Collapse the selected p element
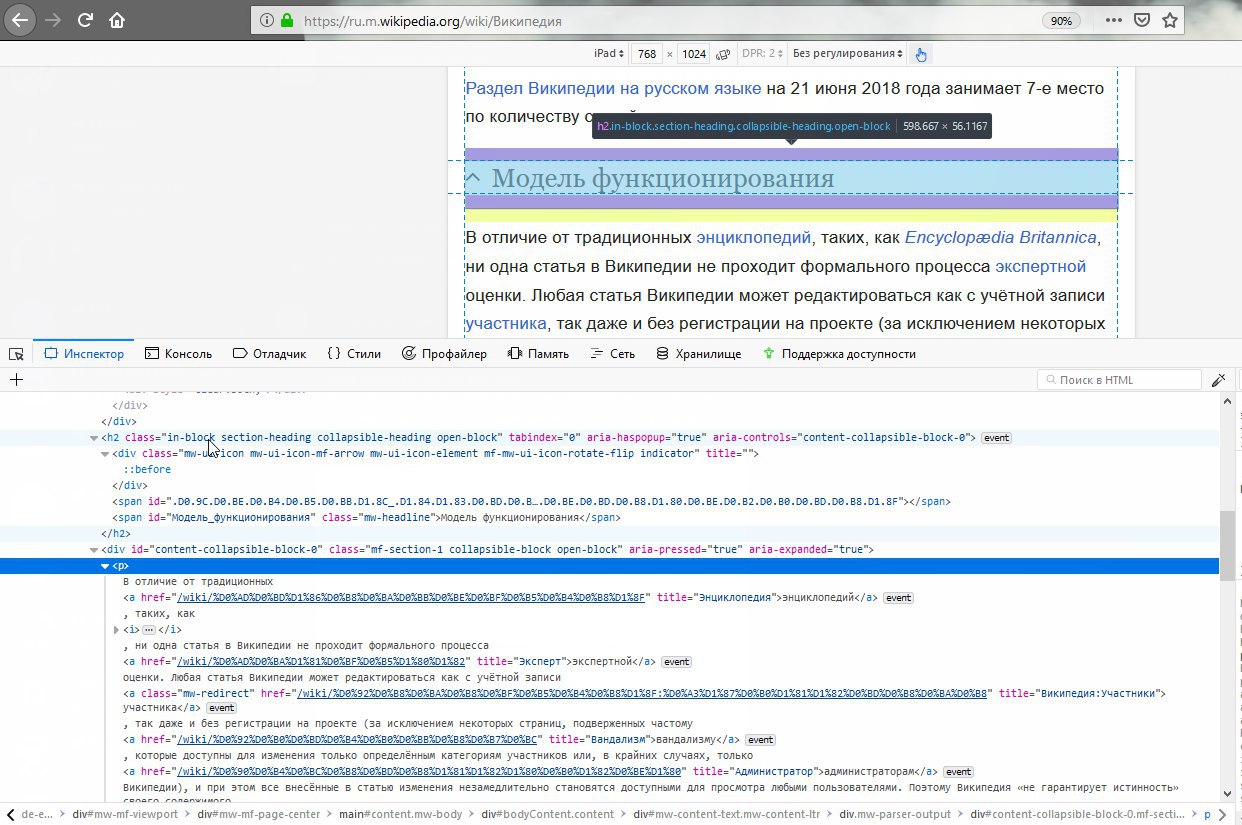 [x=105, y=566]
